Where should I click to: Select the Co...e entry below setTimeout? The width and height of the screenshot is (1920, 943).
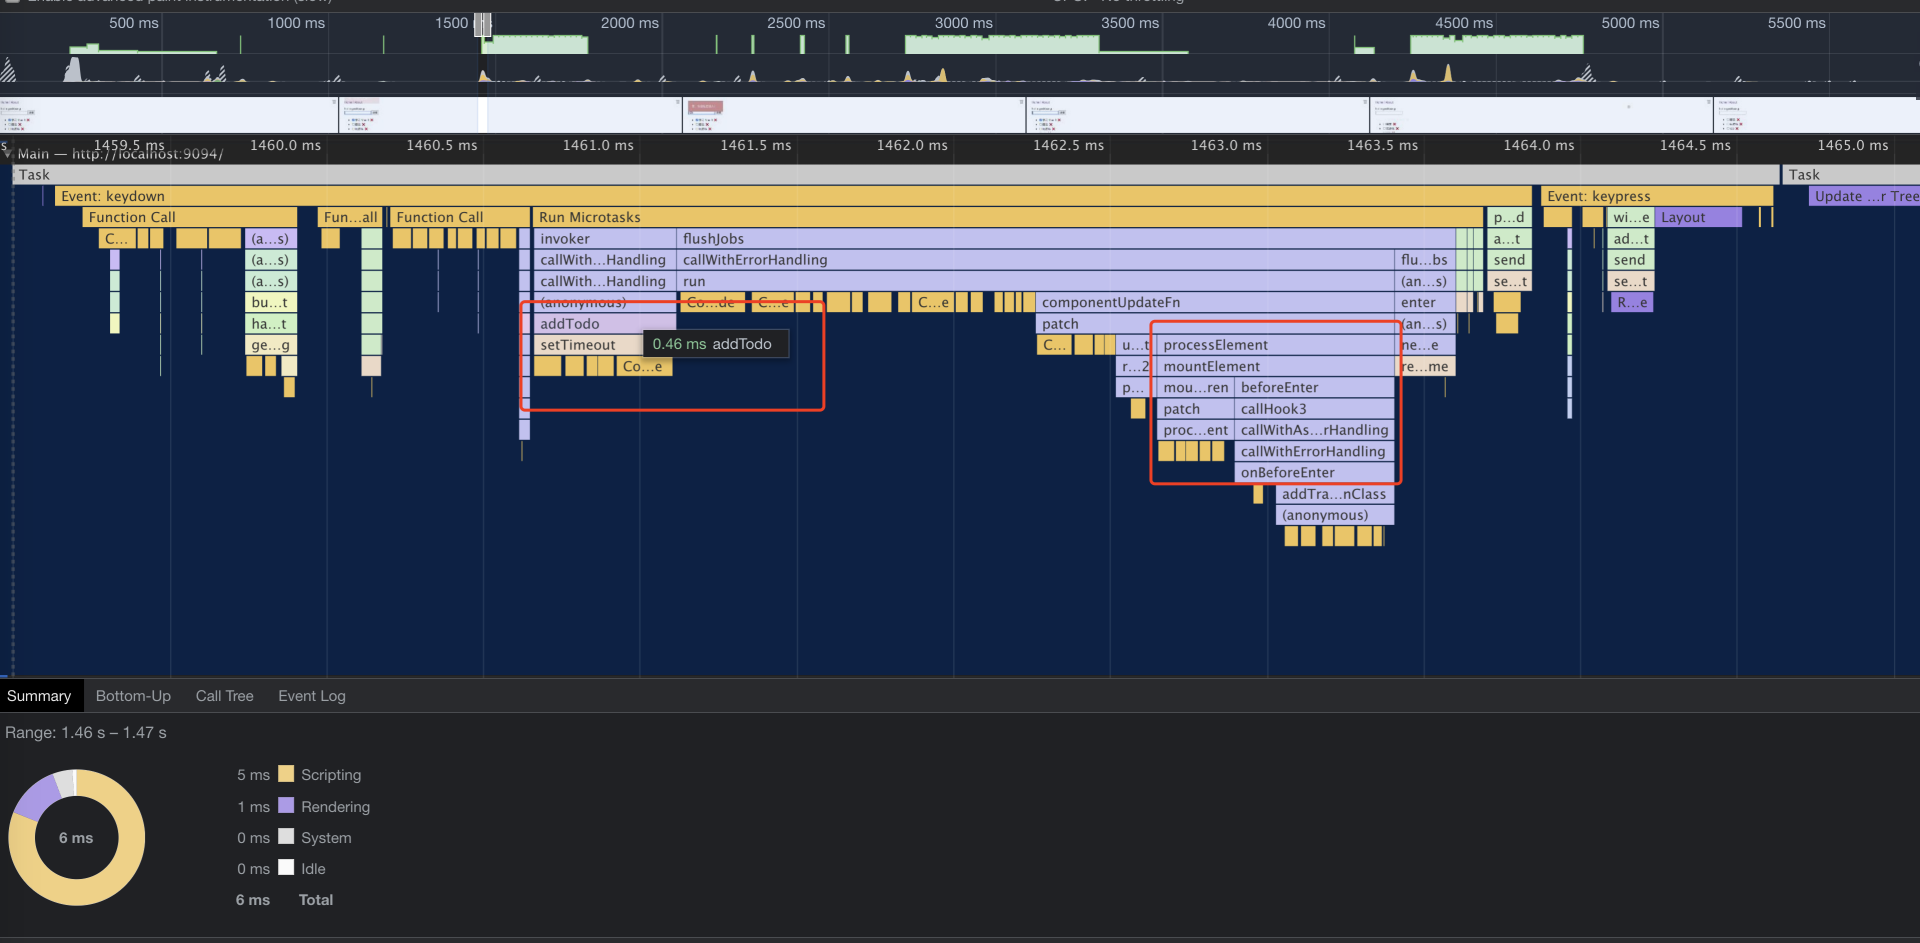point(644,367)
